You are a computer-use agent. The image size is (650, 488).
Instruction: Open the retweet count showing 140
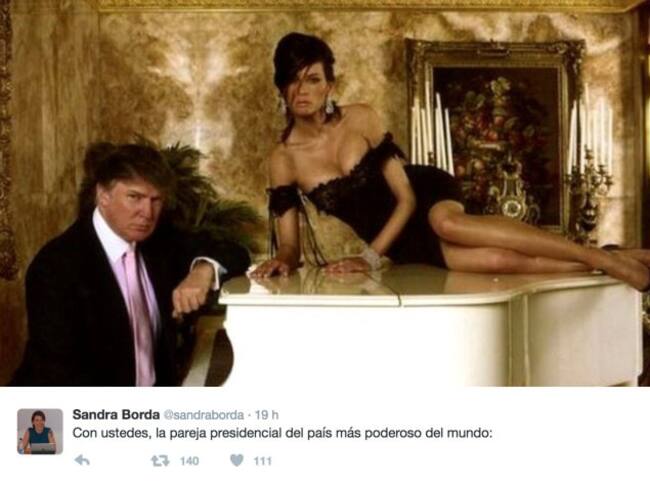tap(189, 461)
